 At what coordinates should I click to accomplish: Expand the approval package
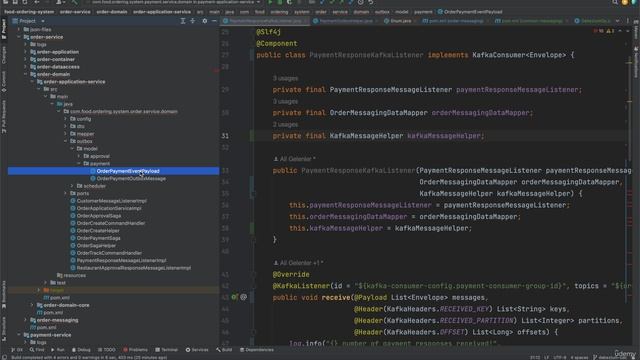tap(79, 156)
